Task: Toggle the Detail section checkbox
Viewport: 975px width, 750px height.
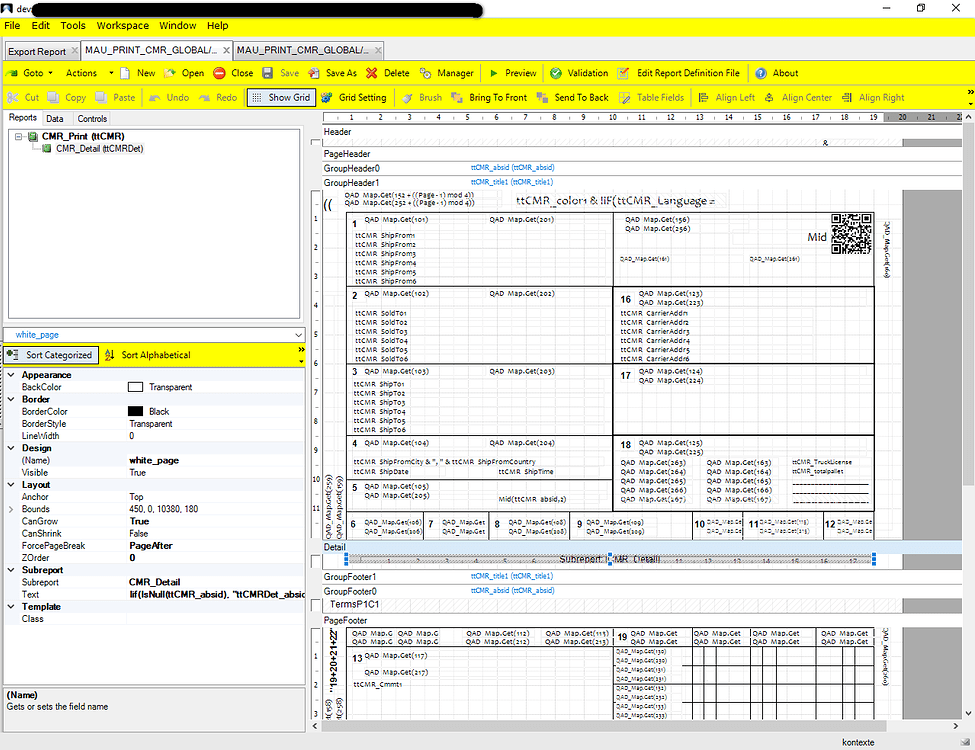Action: click(x=316, y=560)
